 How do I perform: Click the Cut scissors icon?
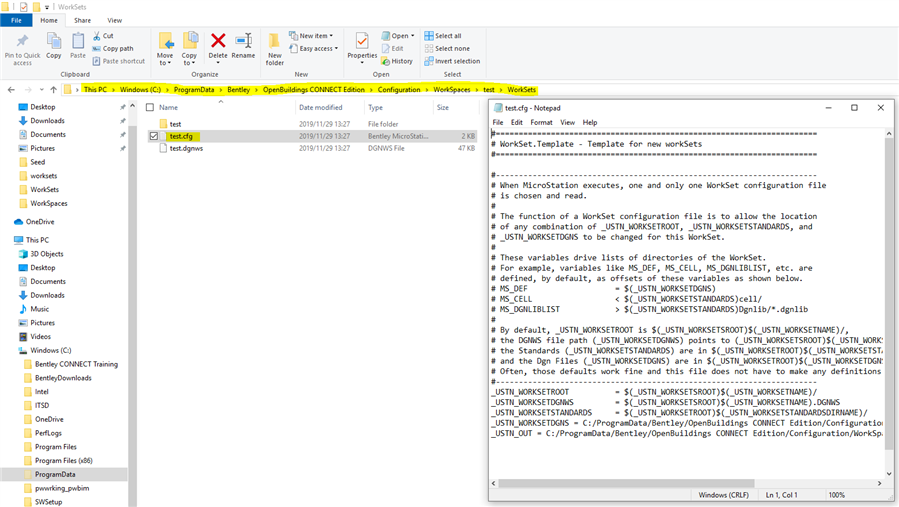tap(97, 36)
